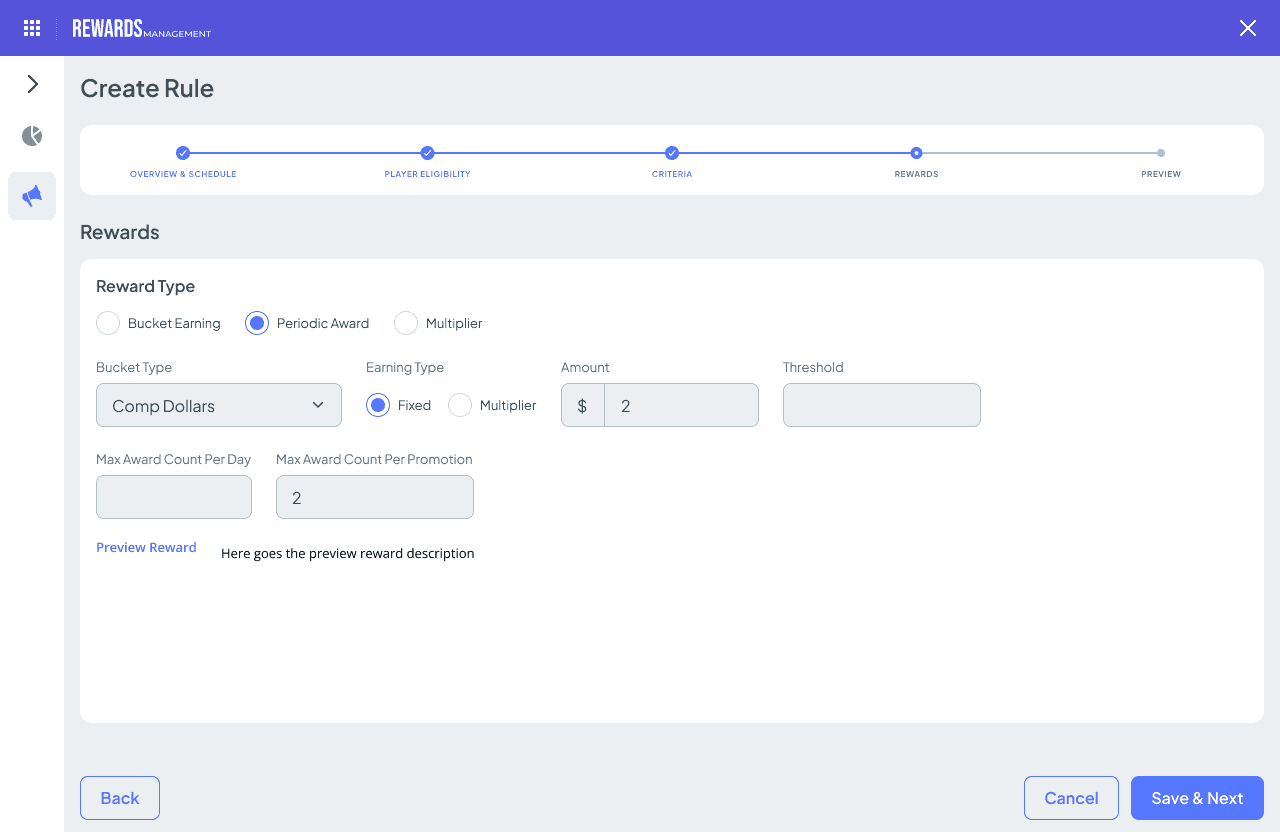Select the Bucket Earning reward type
This screenshot has width=1280, height=832.
[107, 323]
